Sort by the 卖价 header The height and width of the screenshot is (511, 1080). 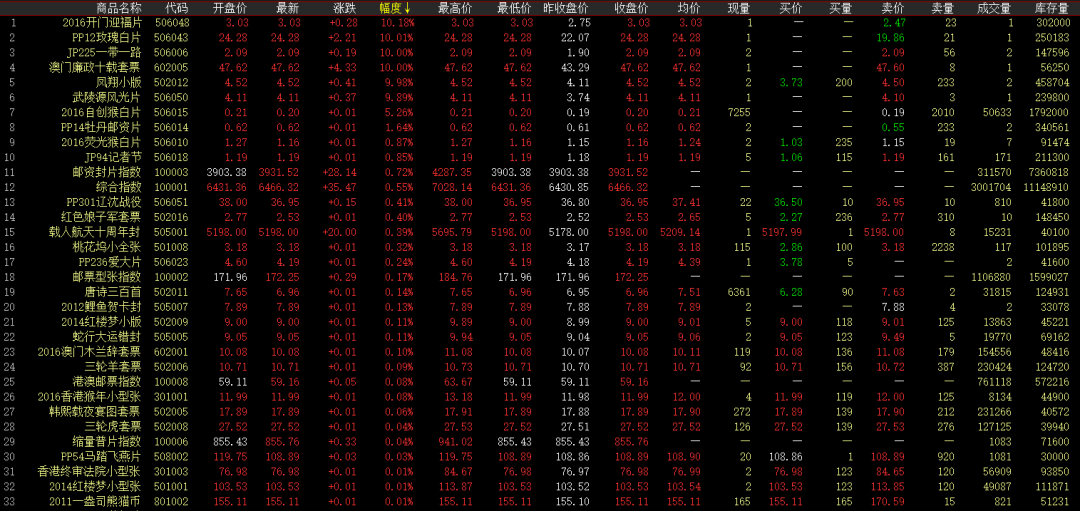pyautogui.click(x=893, y=8)
